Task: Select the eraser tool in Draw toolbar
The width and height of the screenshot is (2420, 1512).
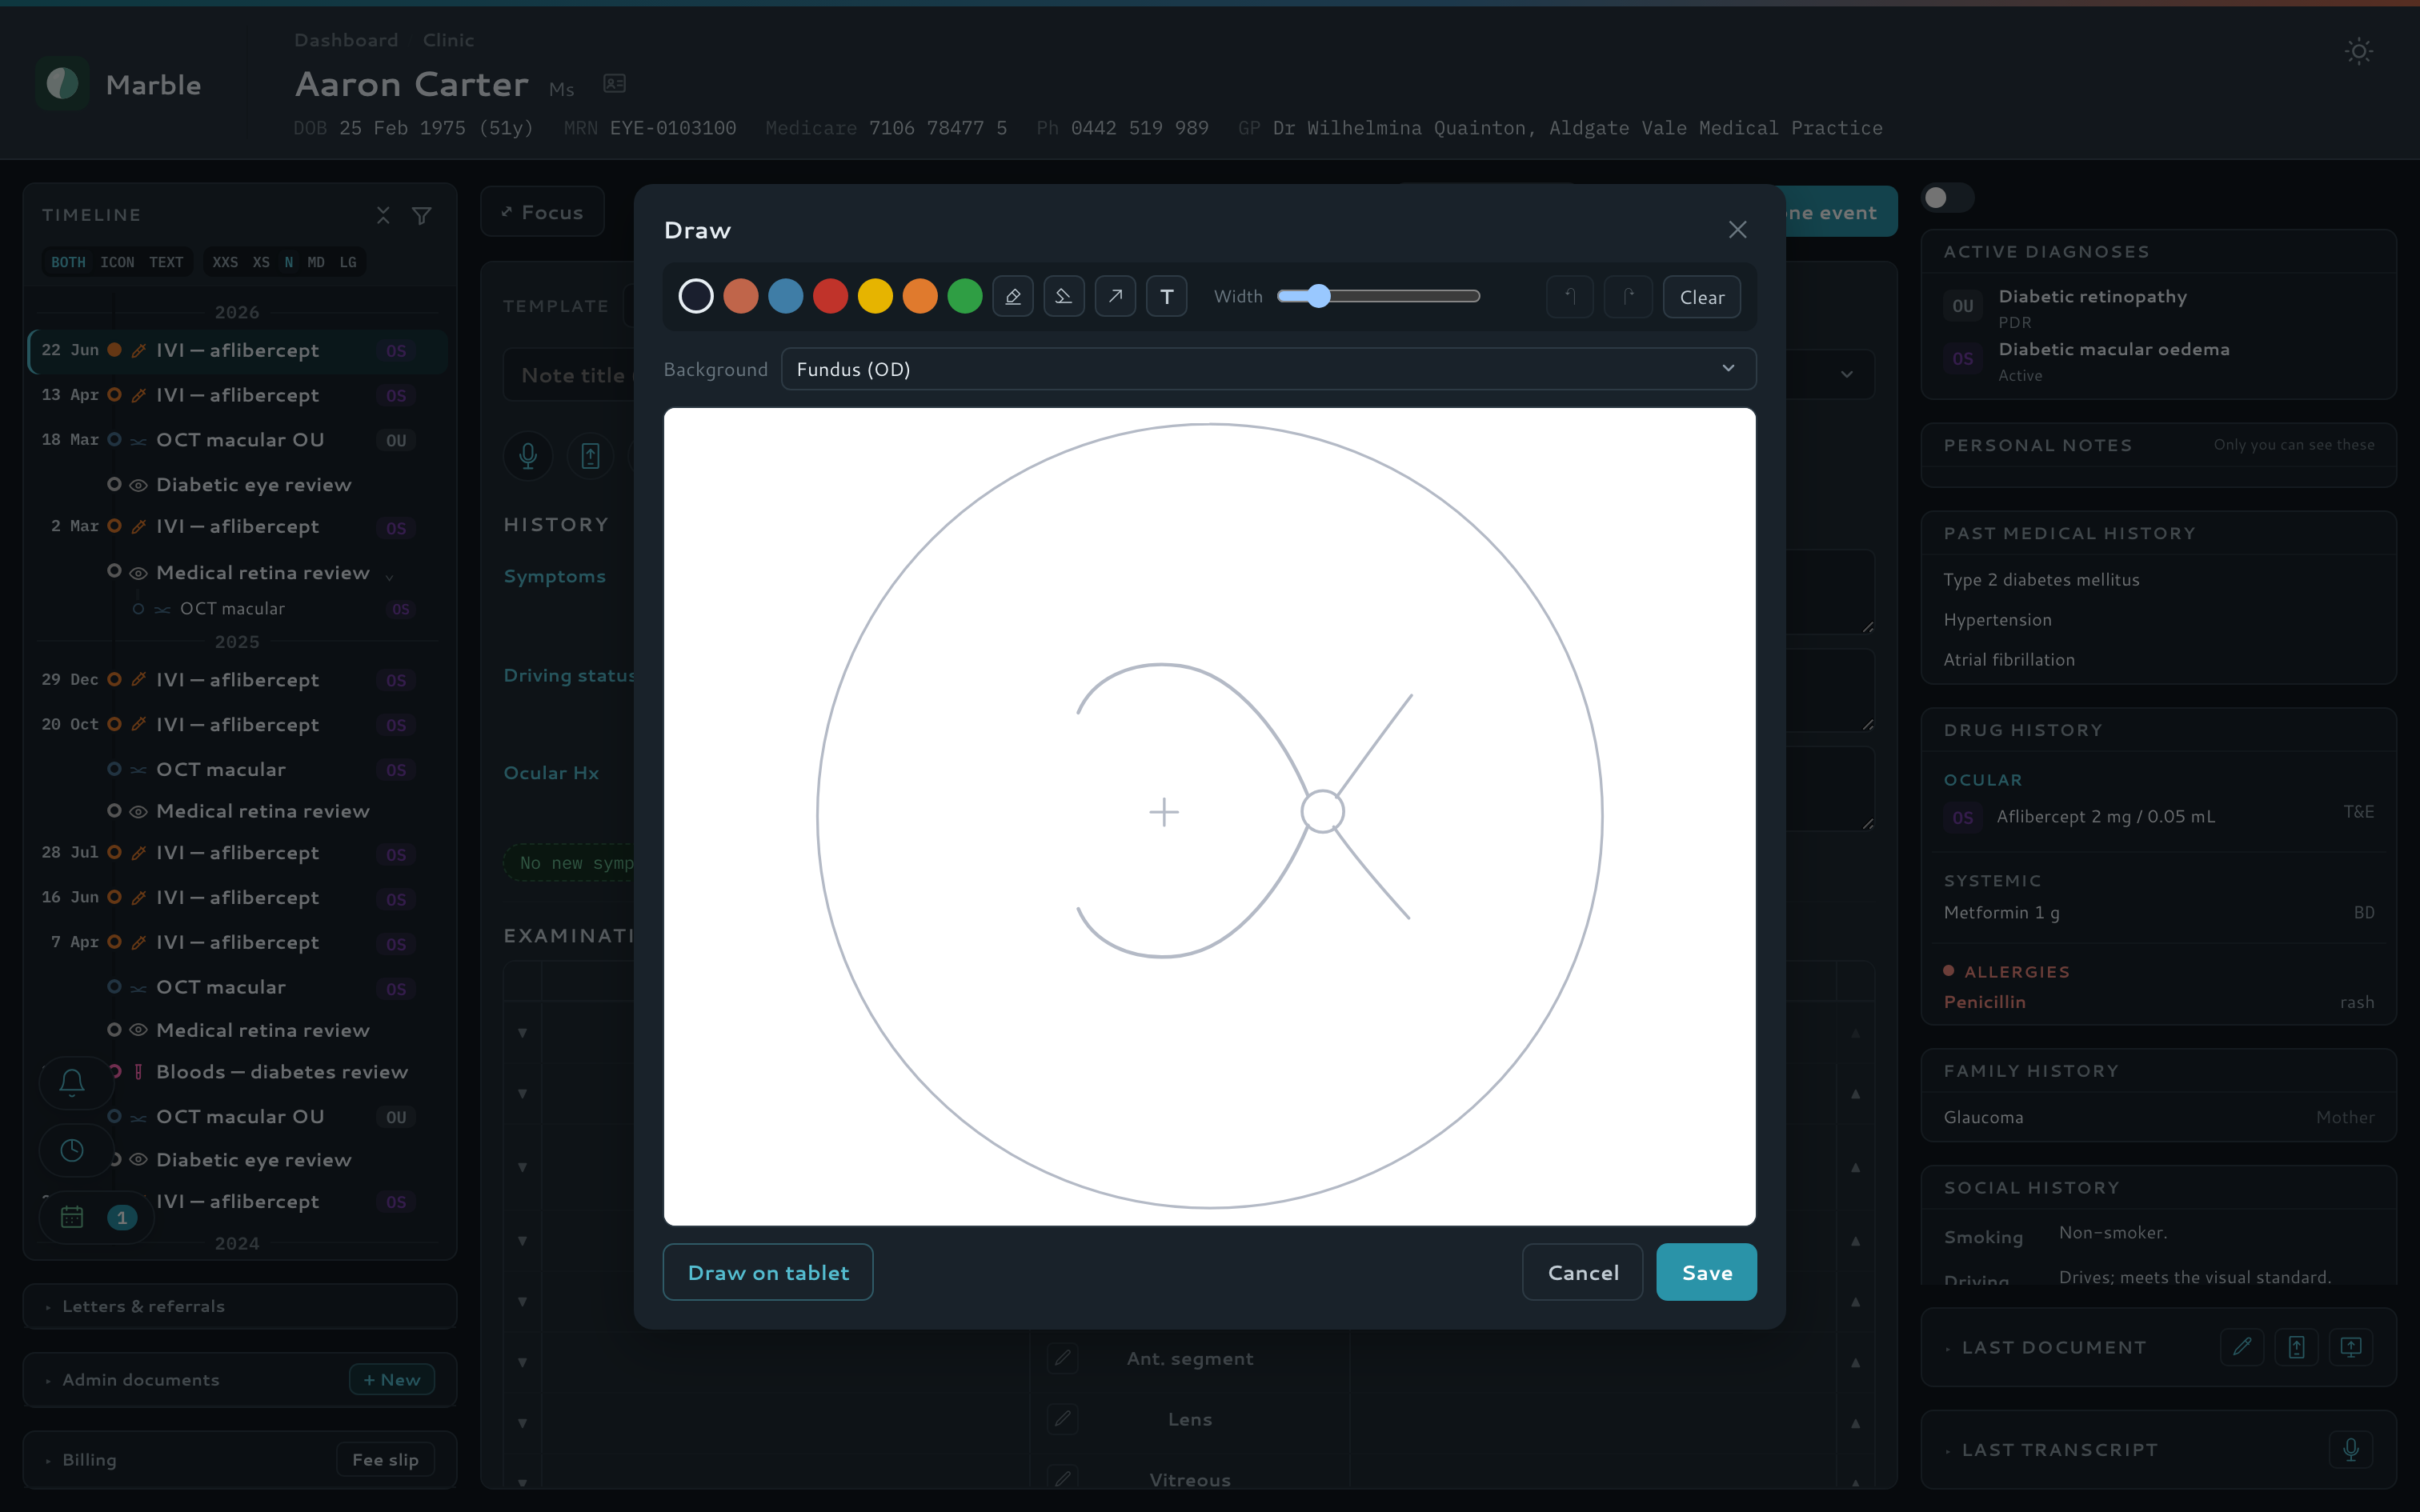Action: (x=1064, y=296)
